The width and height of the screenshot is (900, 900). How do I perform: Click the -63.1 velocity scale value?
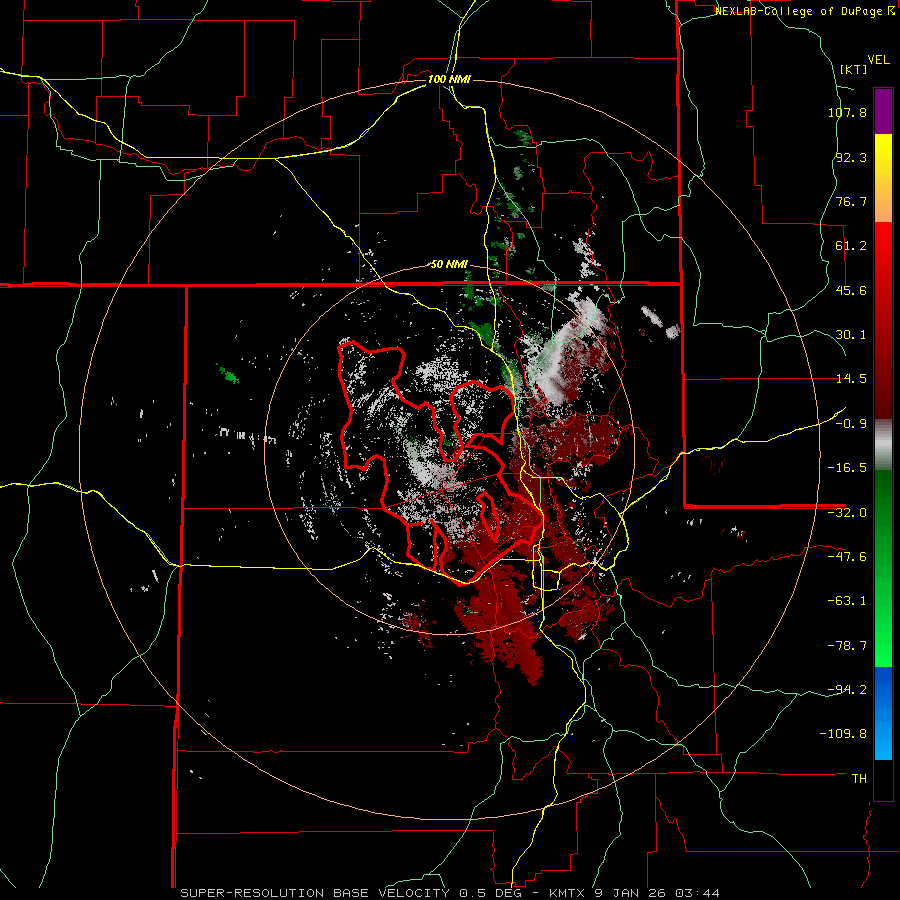tap(847, 601)
